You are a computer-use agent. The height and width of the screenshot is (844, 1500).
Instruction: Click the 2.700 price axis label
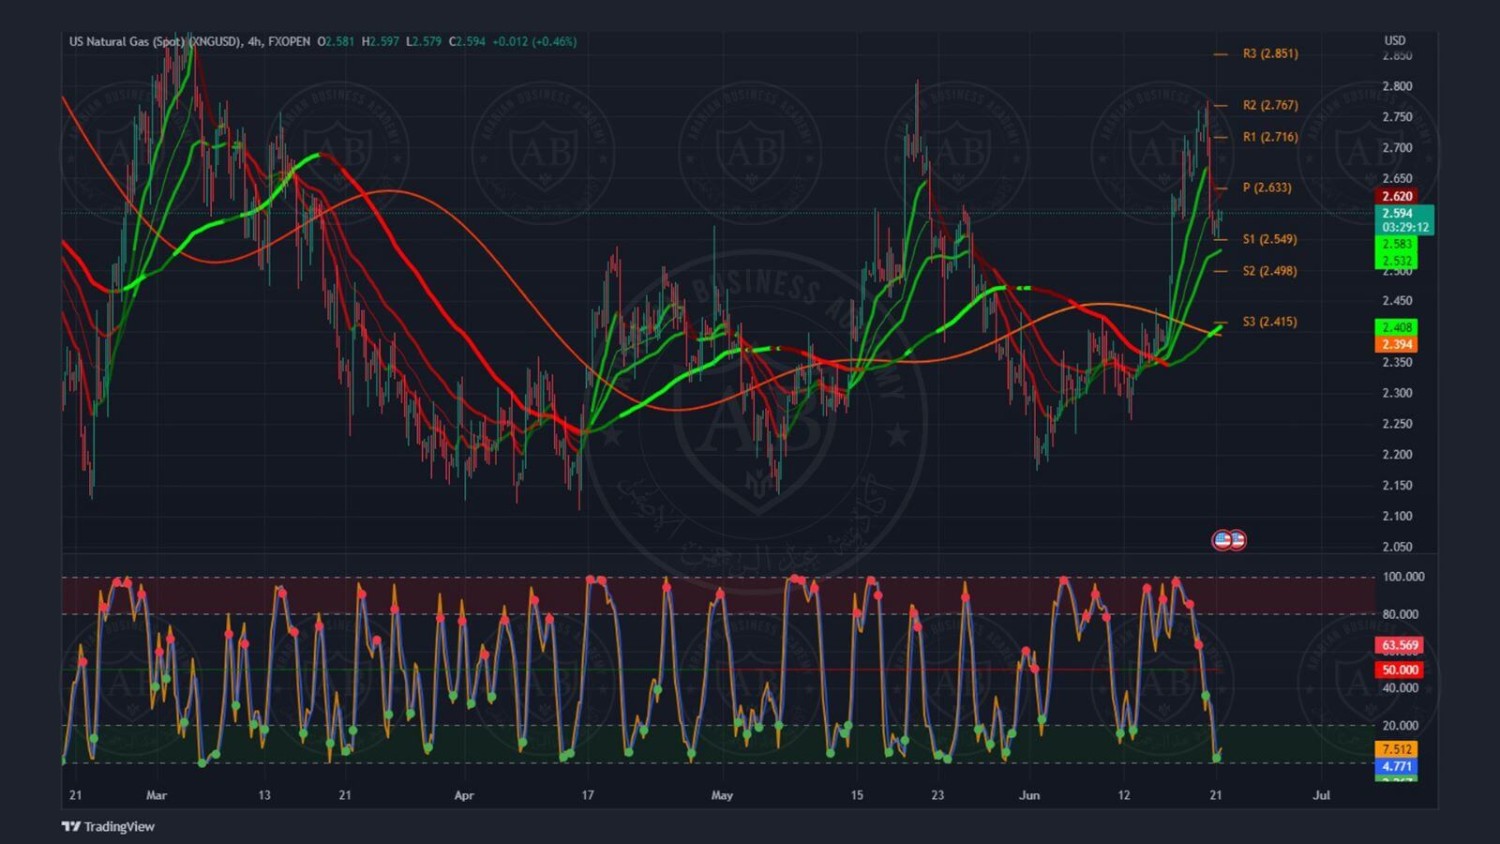click(x=1397, y=148)
